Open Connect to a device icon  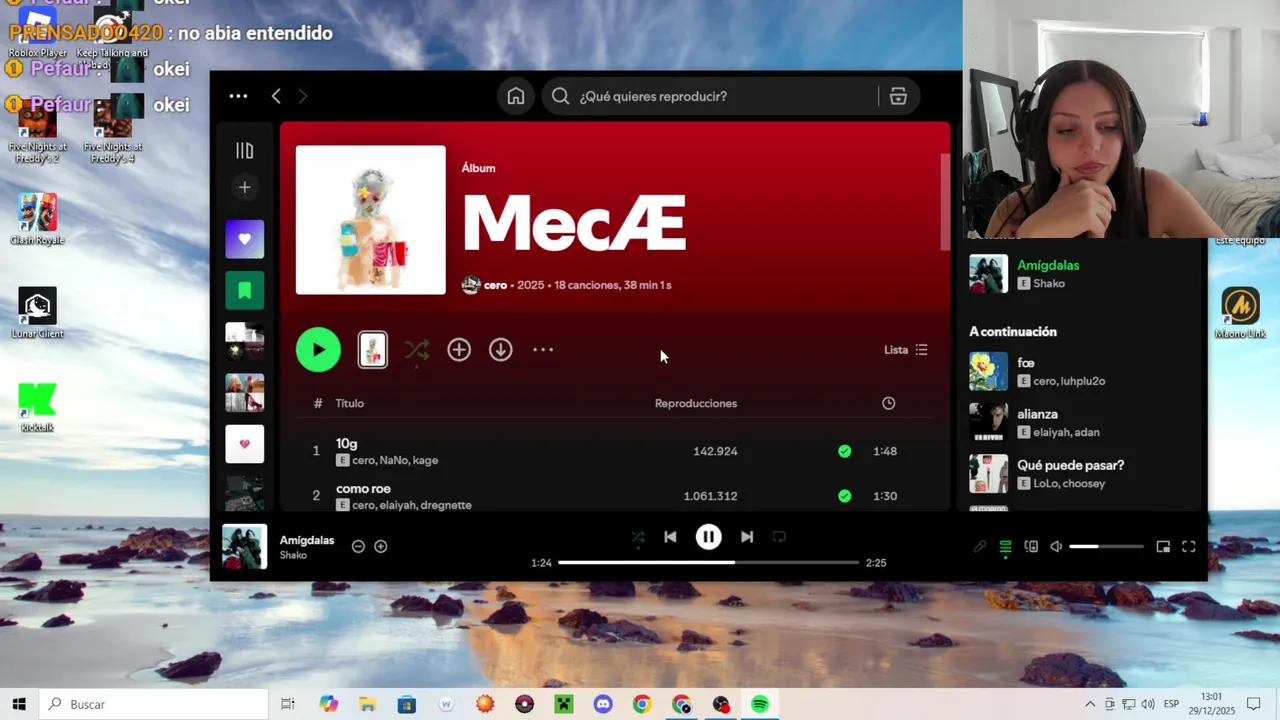click(1031, 547)
